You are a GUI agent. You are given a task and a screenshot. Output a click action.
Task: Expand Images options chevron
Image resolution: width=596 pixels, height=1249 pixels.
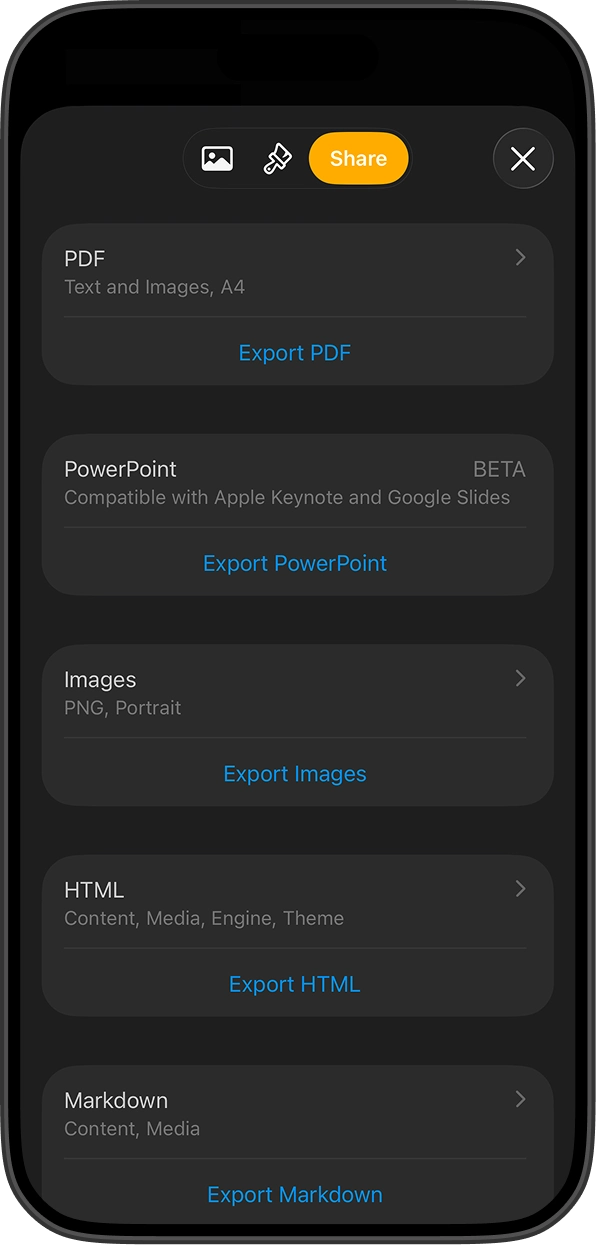coord(520,678)
